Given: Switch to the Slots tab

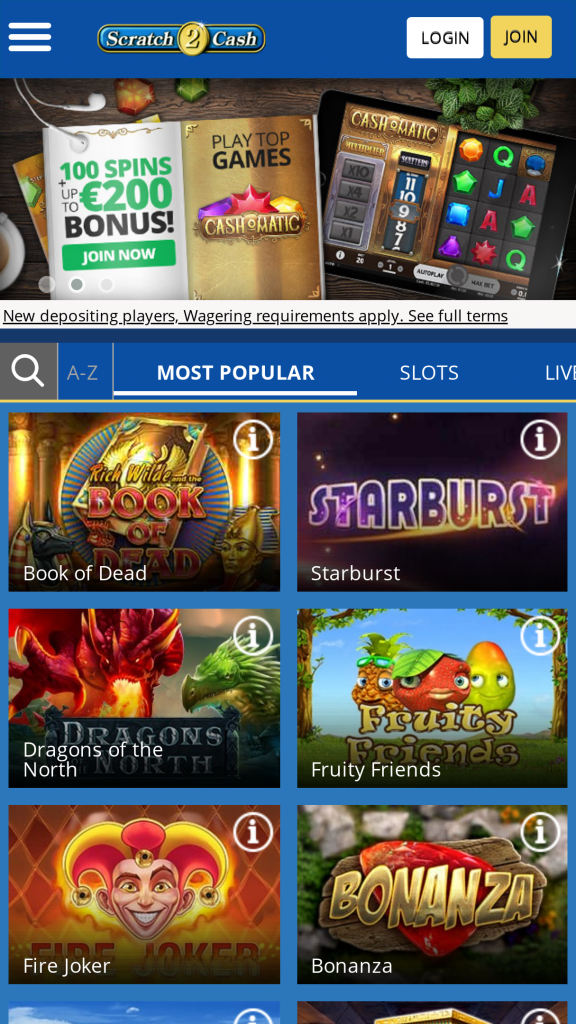Looking at the screenshot, I should coord(429,372).
